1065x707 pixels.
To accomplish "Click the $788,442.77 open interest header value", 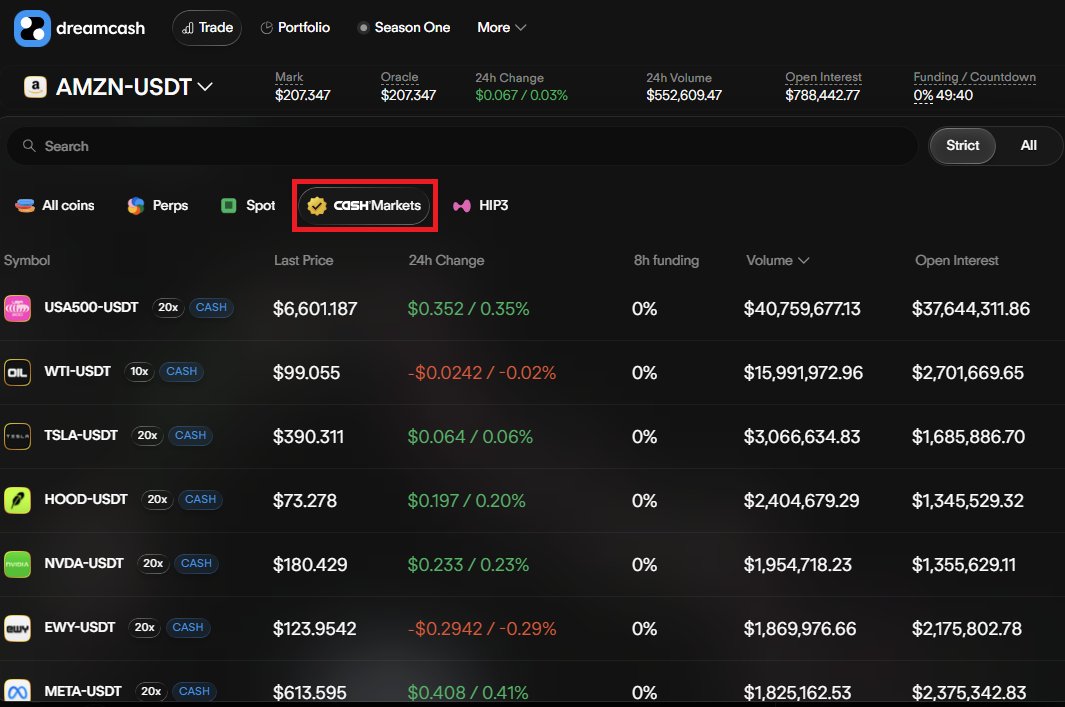I will [x=823, y=95].
